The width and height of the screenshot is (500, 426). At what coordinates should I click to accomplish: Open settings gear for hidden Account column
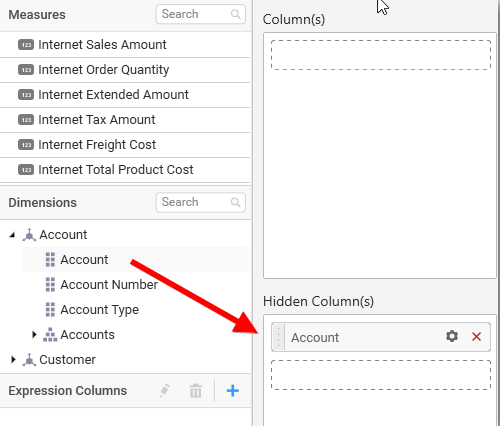pyautogui.click(x=452, y=336)
